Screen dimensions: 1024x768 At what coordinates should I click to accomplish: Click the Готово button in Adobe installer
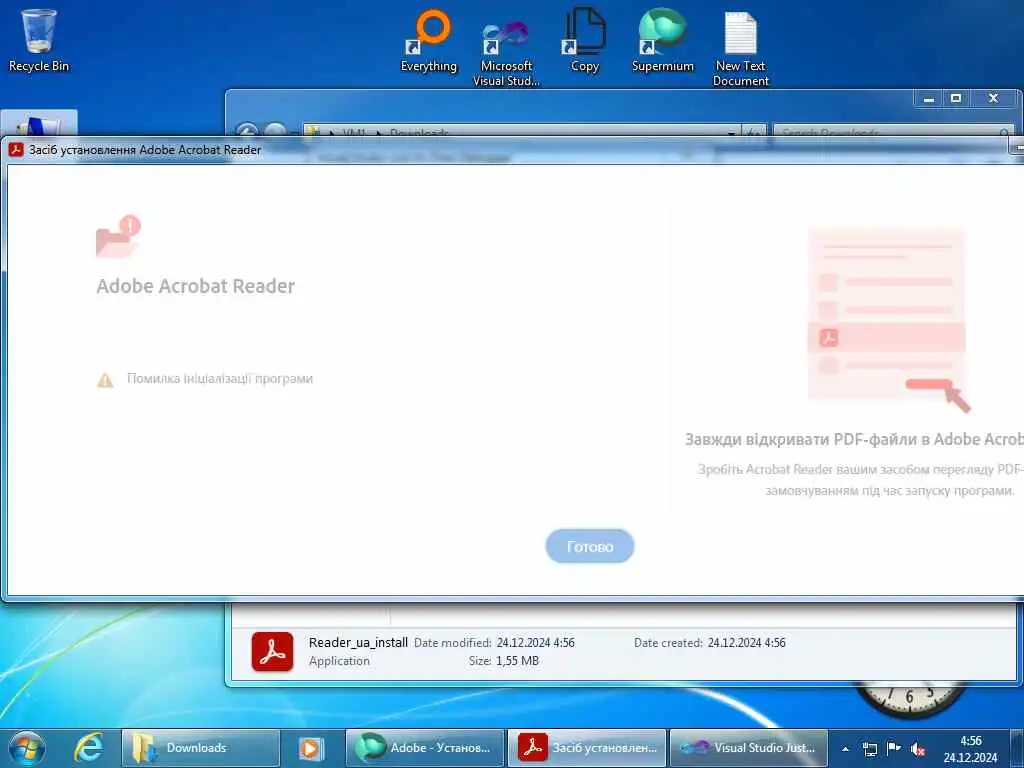(589, 546)
